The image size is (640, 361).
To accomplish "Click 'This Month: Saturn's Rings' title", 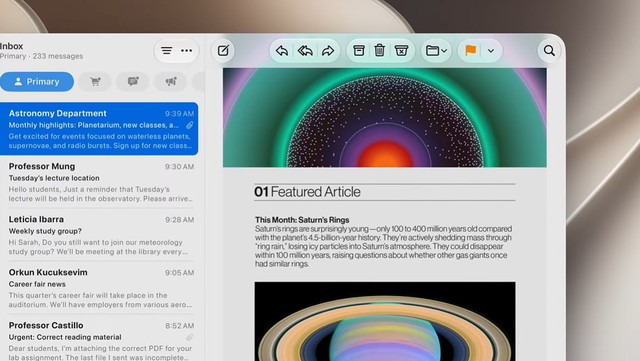I will point(302,220).
